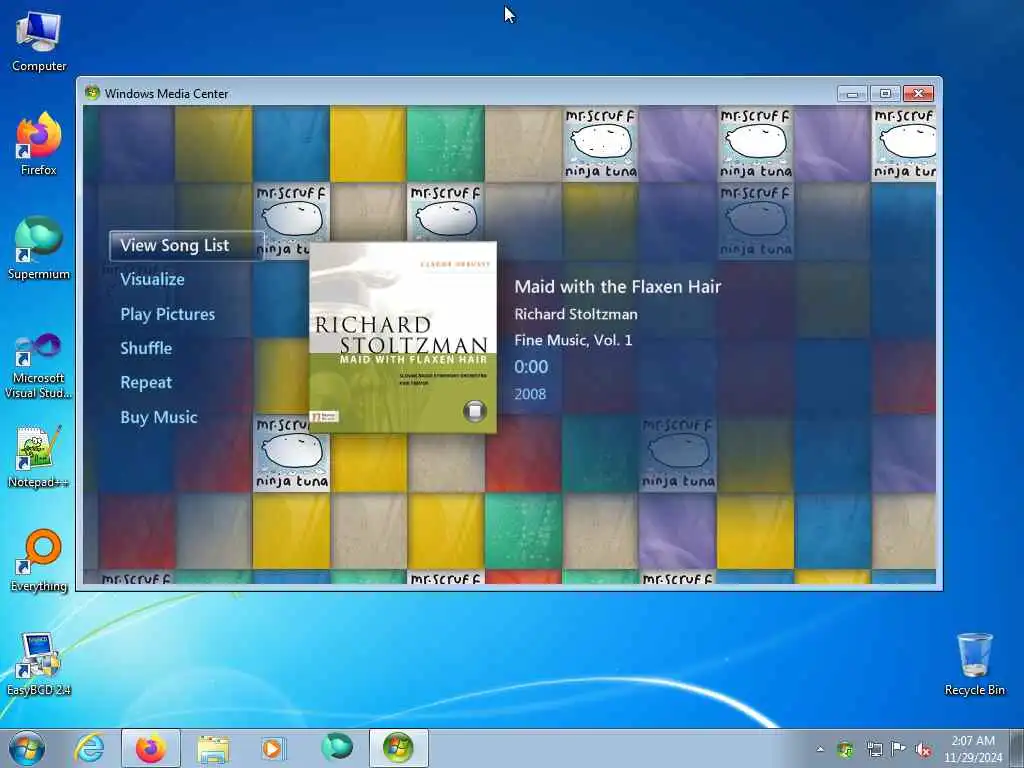
Task: Select Play Pictures
Action: click(168, 314)
